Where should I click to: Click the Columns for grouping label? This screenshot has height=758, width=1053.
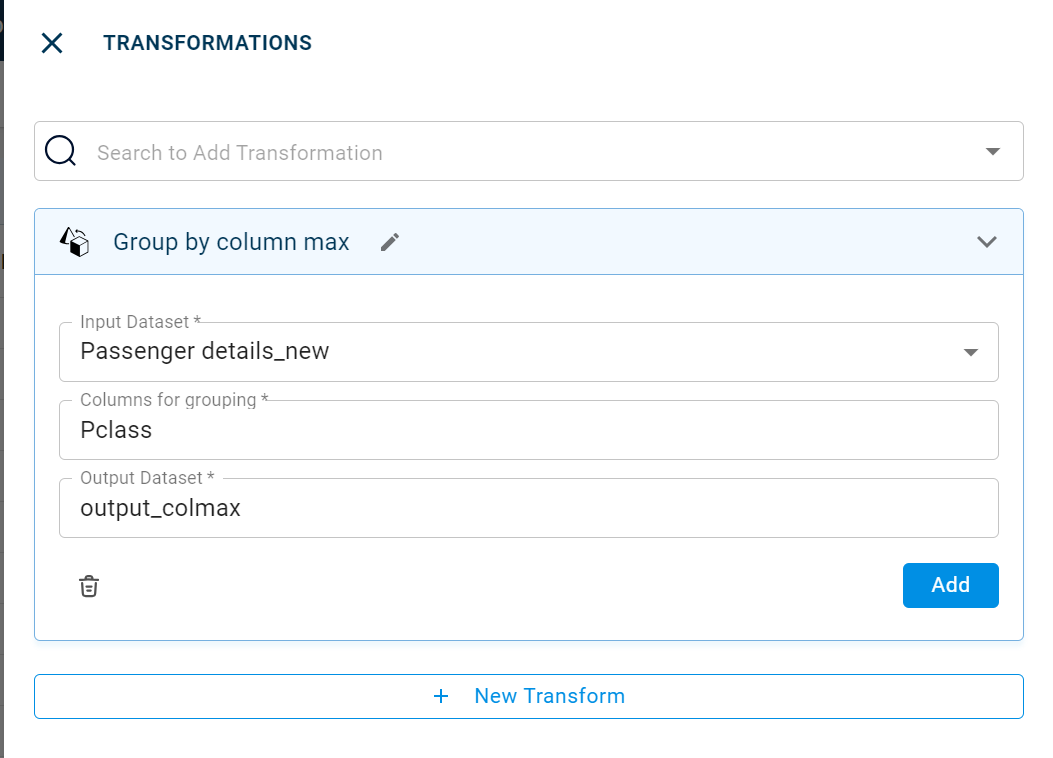[174, 400]
